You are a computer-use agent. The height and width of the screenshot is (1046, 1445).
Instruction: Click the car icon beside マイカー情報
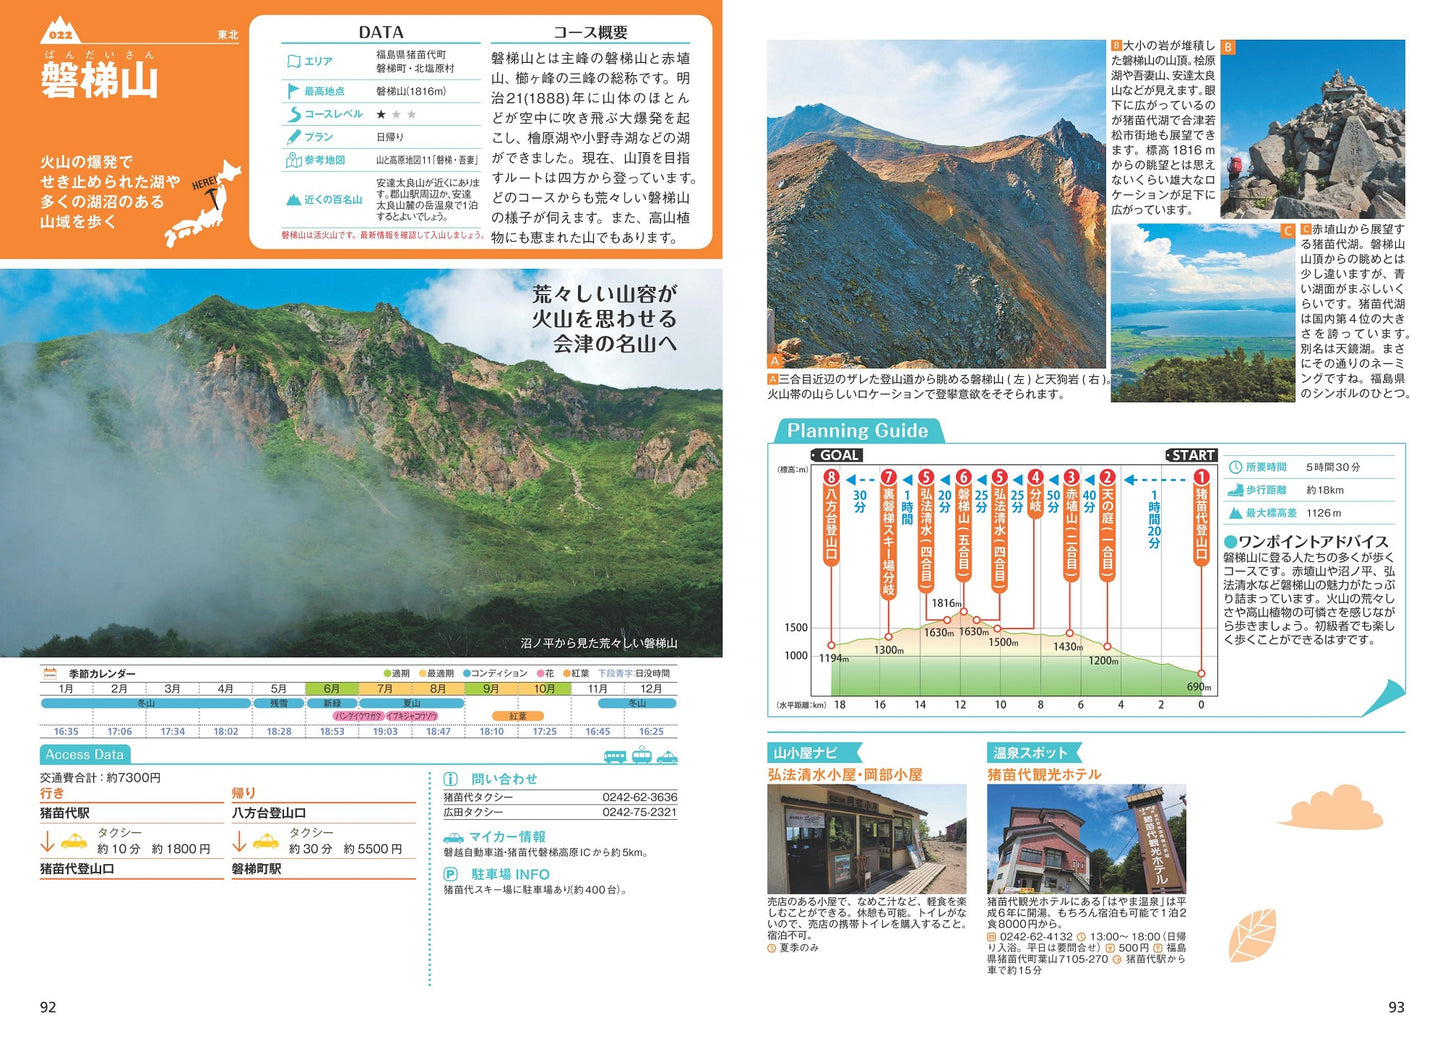(x=453, y=837)
